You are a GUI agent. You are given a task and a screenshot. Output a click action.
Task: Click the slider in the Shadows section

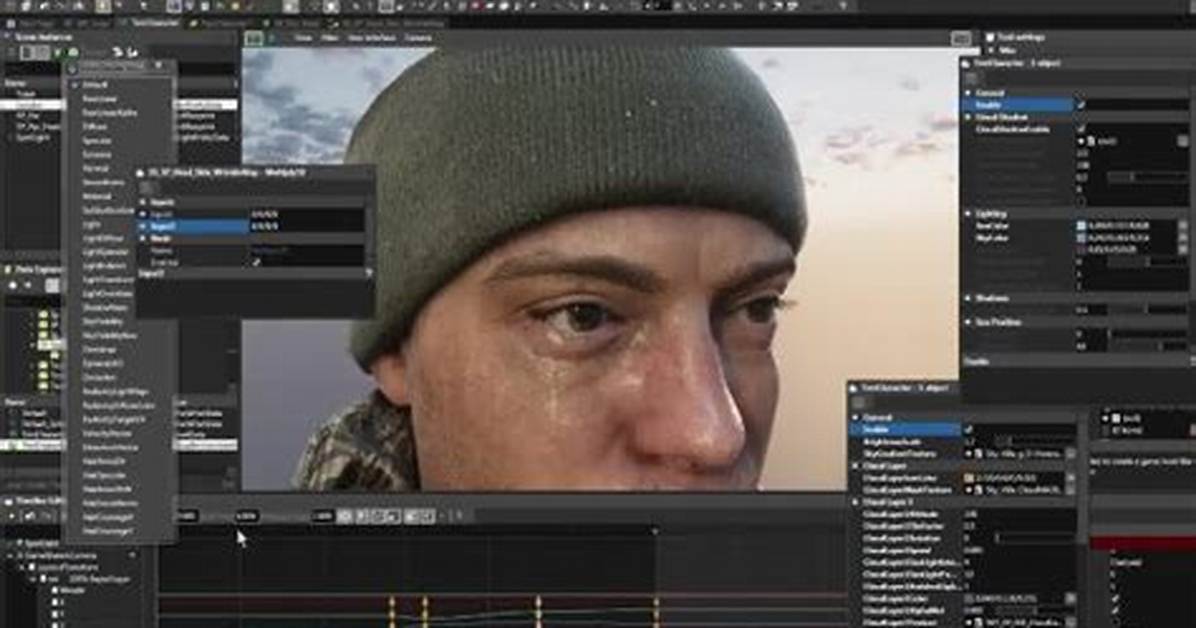(x=1147, y=310)
